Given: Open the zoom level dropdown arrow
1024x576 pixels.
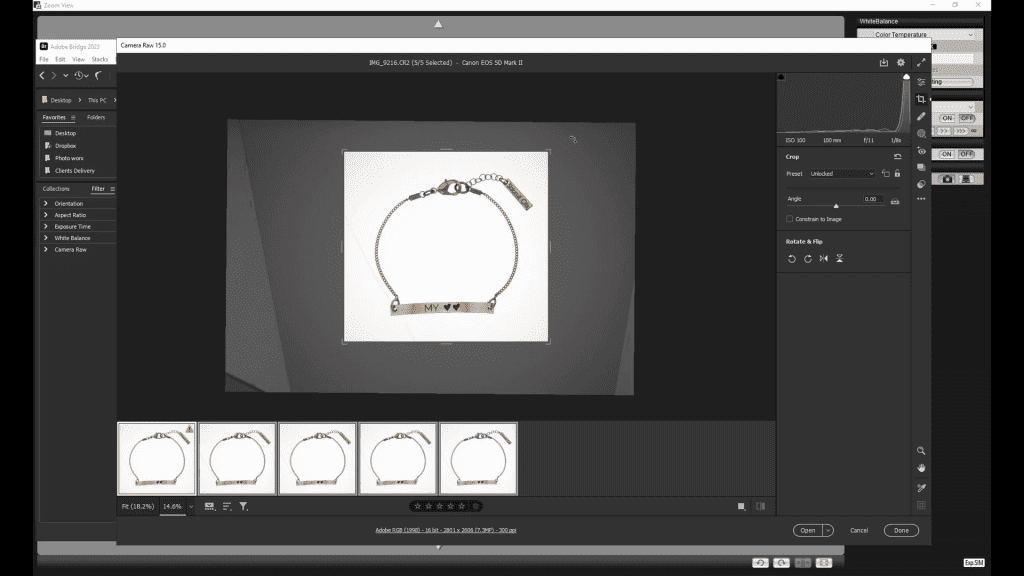Looking at the screenshot, I should pyautogui.click(x=191, y=506).
